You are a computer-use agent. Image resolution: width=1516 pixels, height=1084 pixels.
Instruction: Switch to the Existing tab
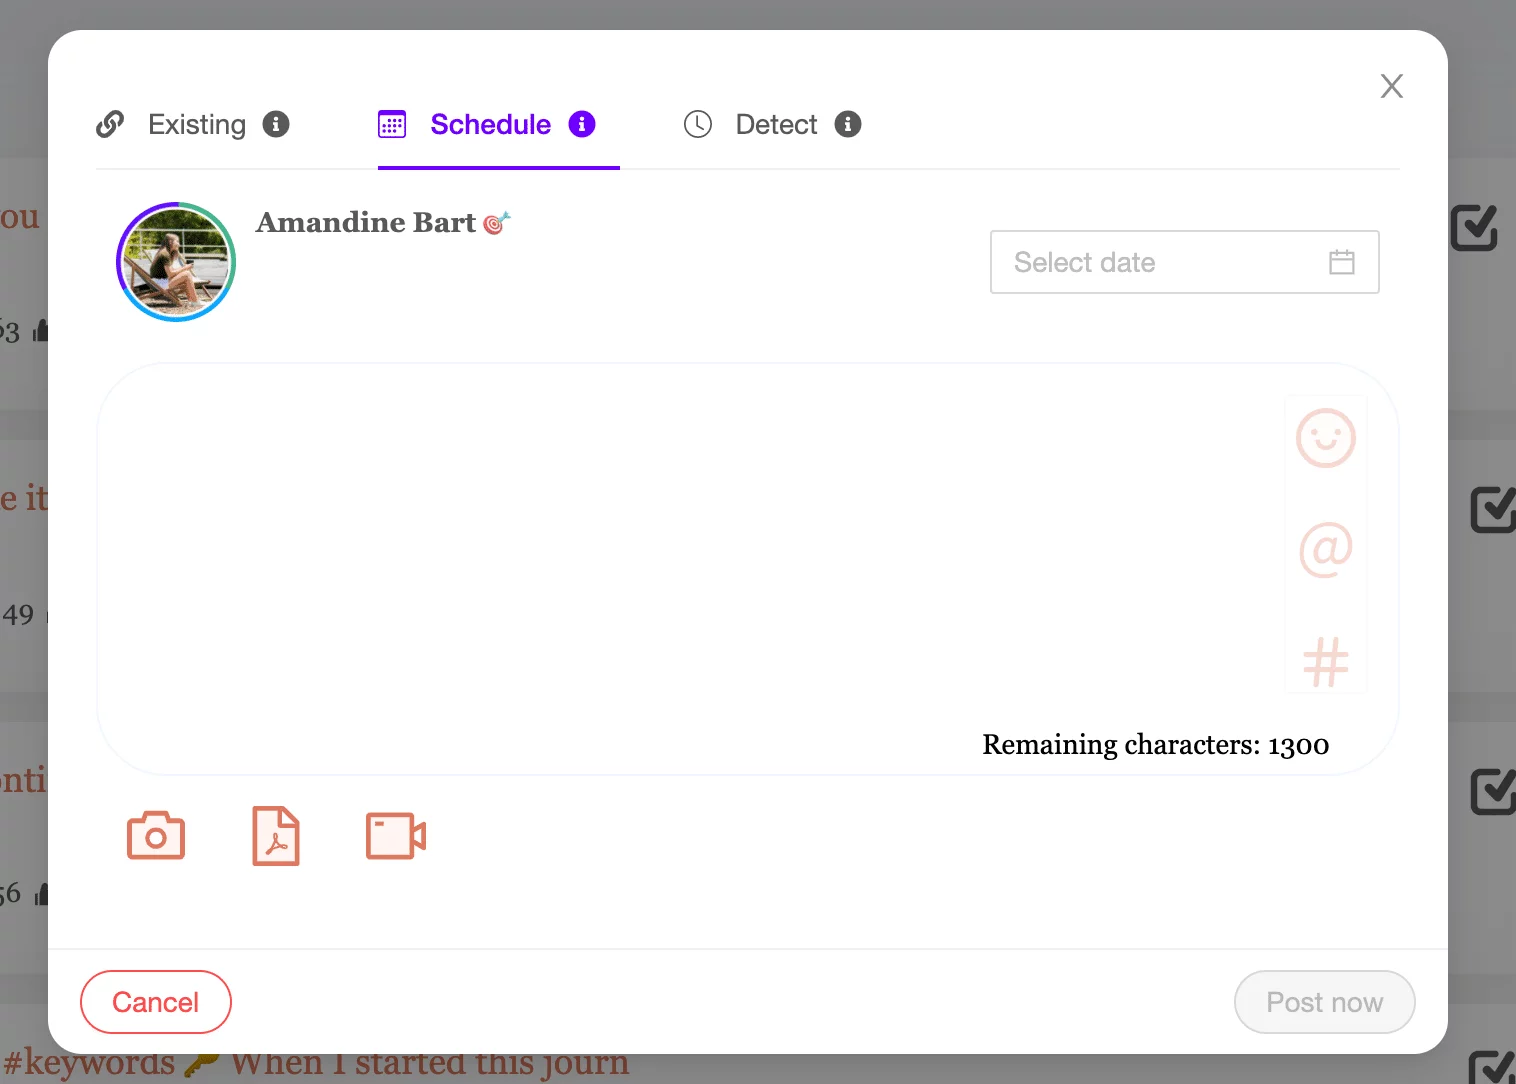point(196,124)
